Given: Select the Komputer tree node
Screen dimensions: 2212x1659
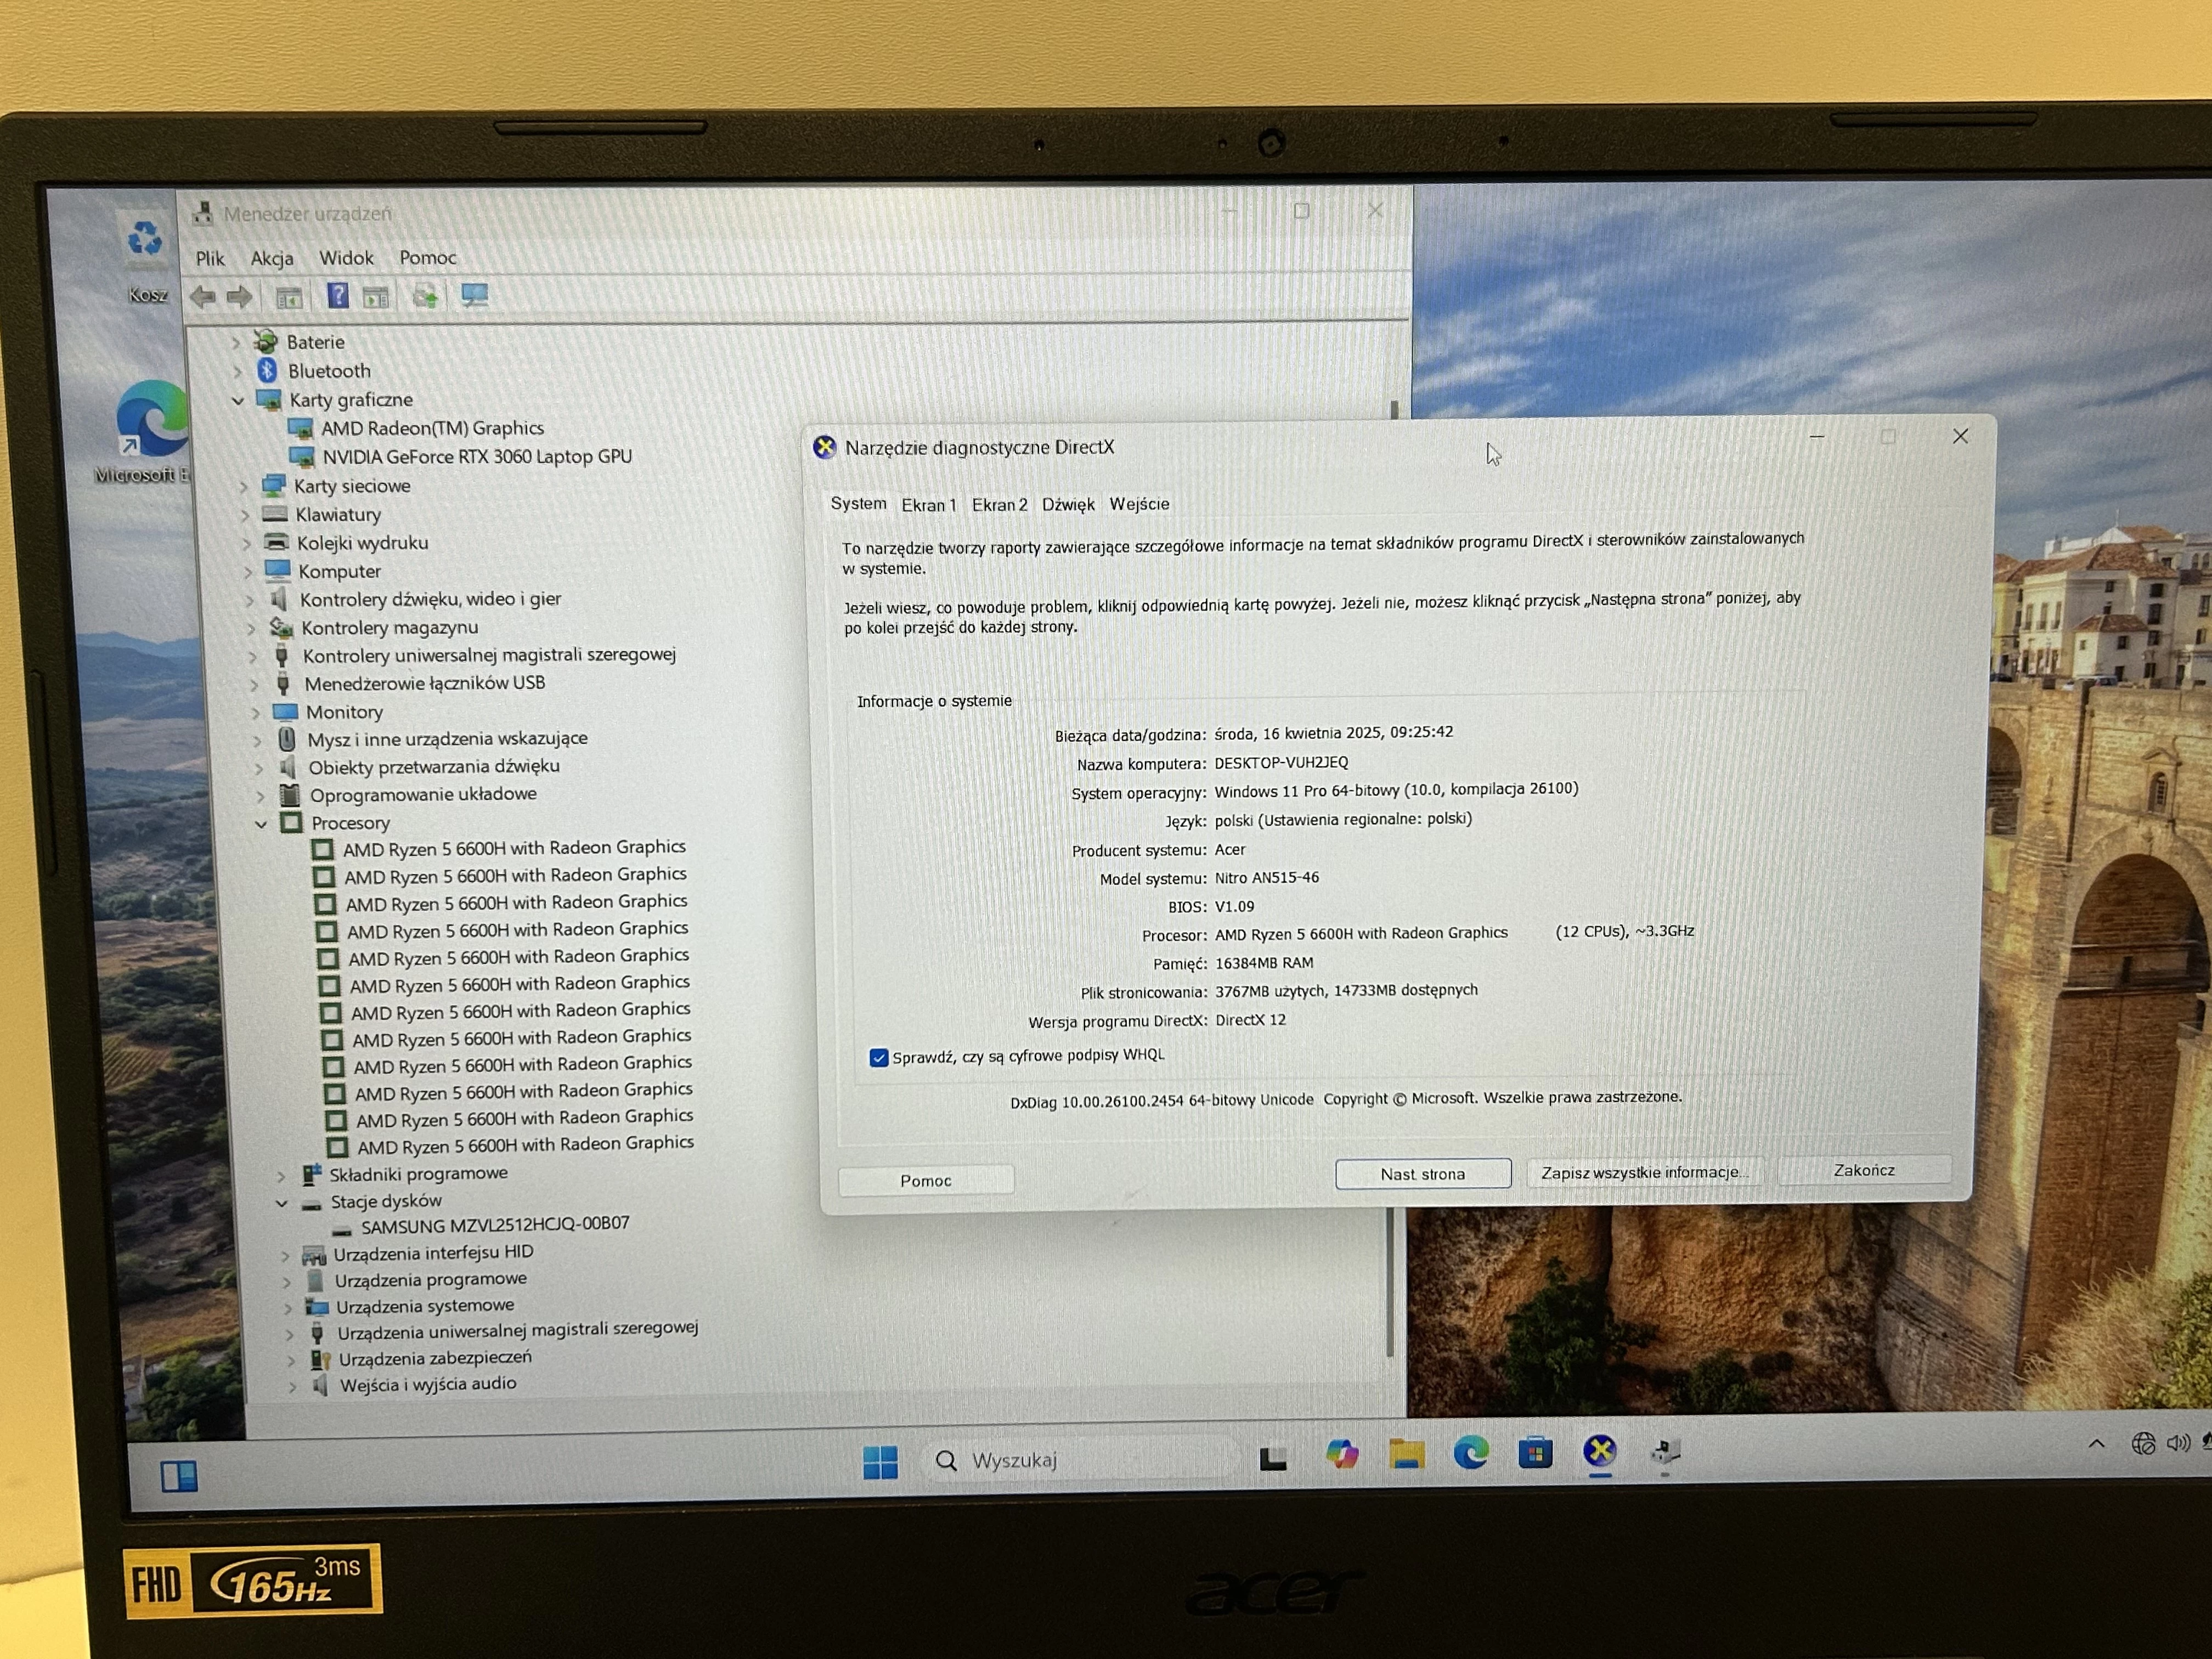Looking at the screenshot, I should [x=322, y=572].
